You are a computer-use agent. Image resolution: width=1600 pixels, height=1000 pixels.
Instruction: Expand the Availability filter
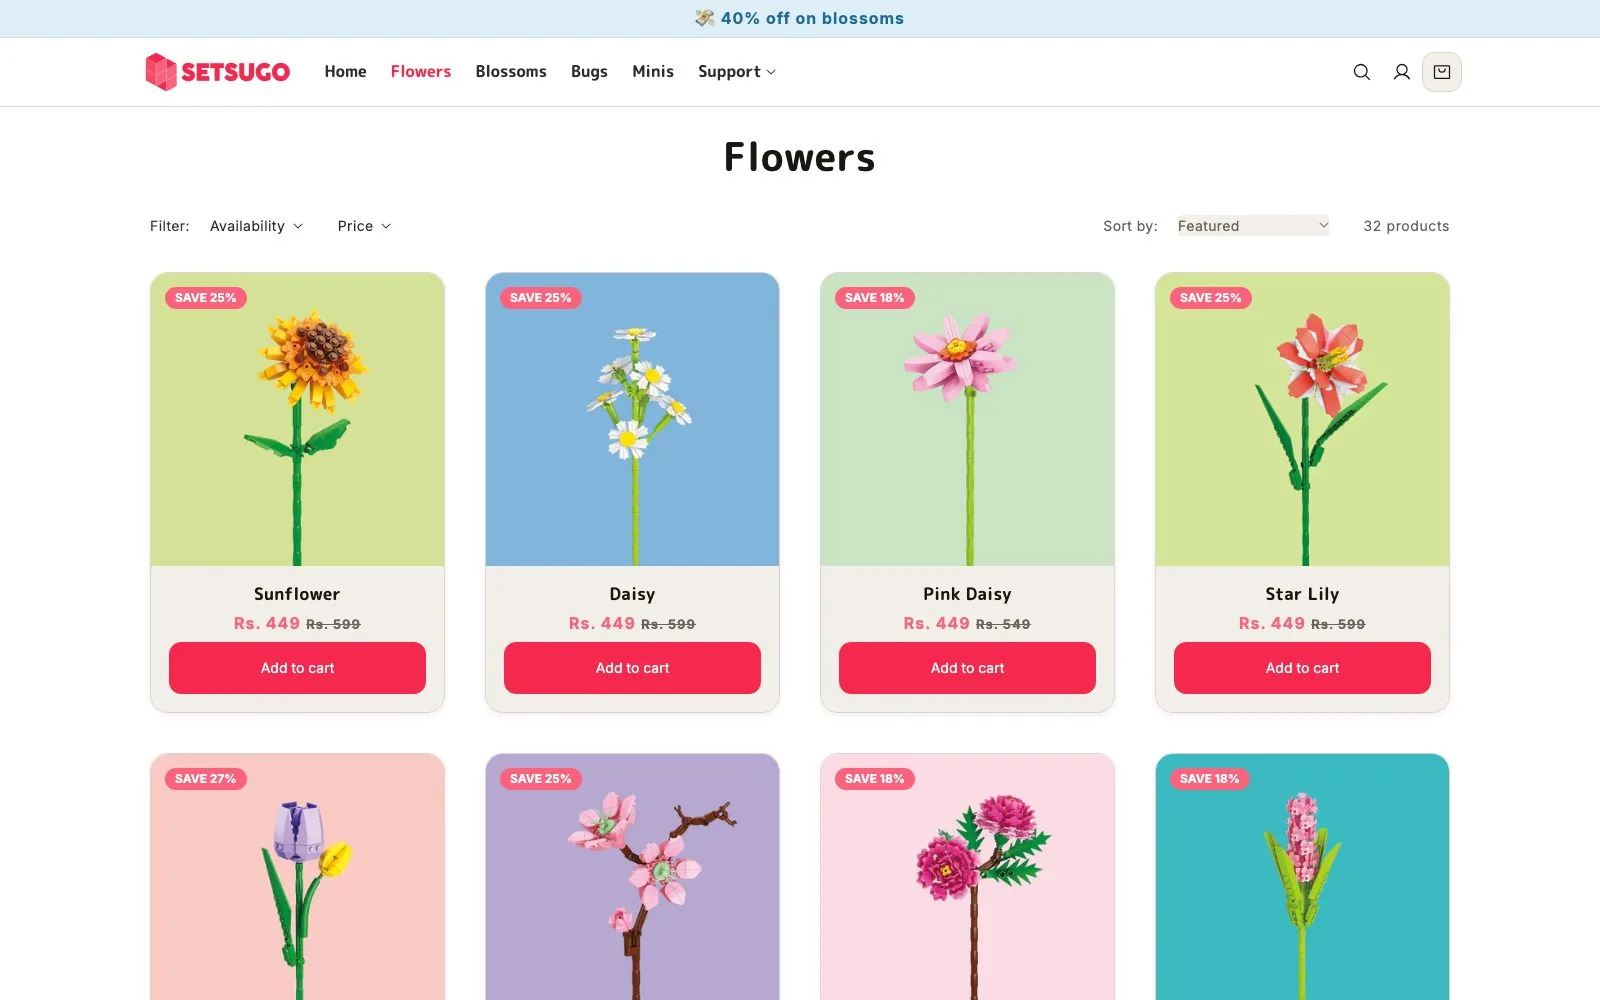tap(256, 226)
